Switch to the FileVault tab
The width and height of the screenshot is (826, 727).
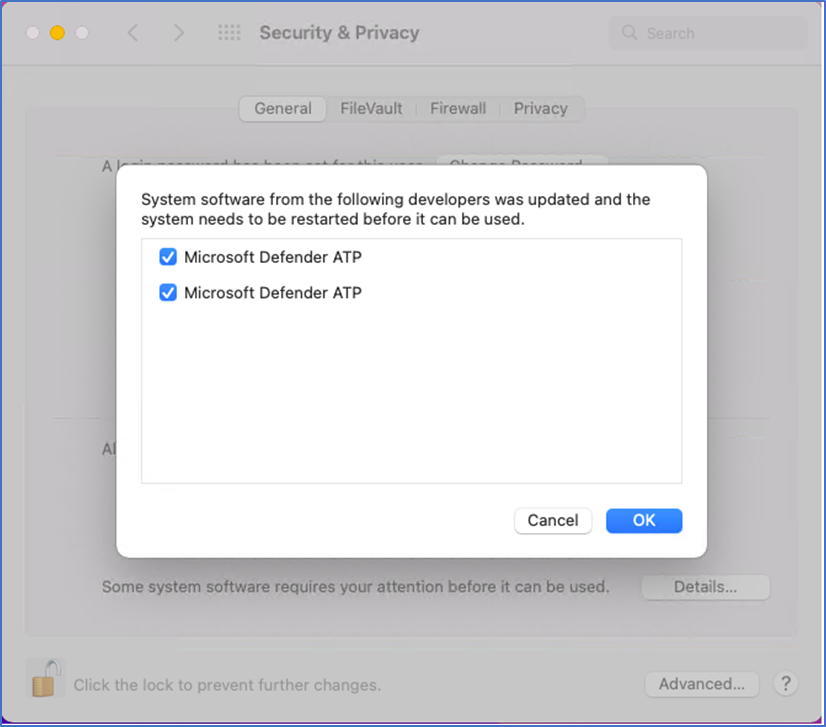click(371, 109)
